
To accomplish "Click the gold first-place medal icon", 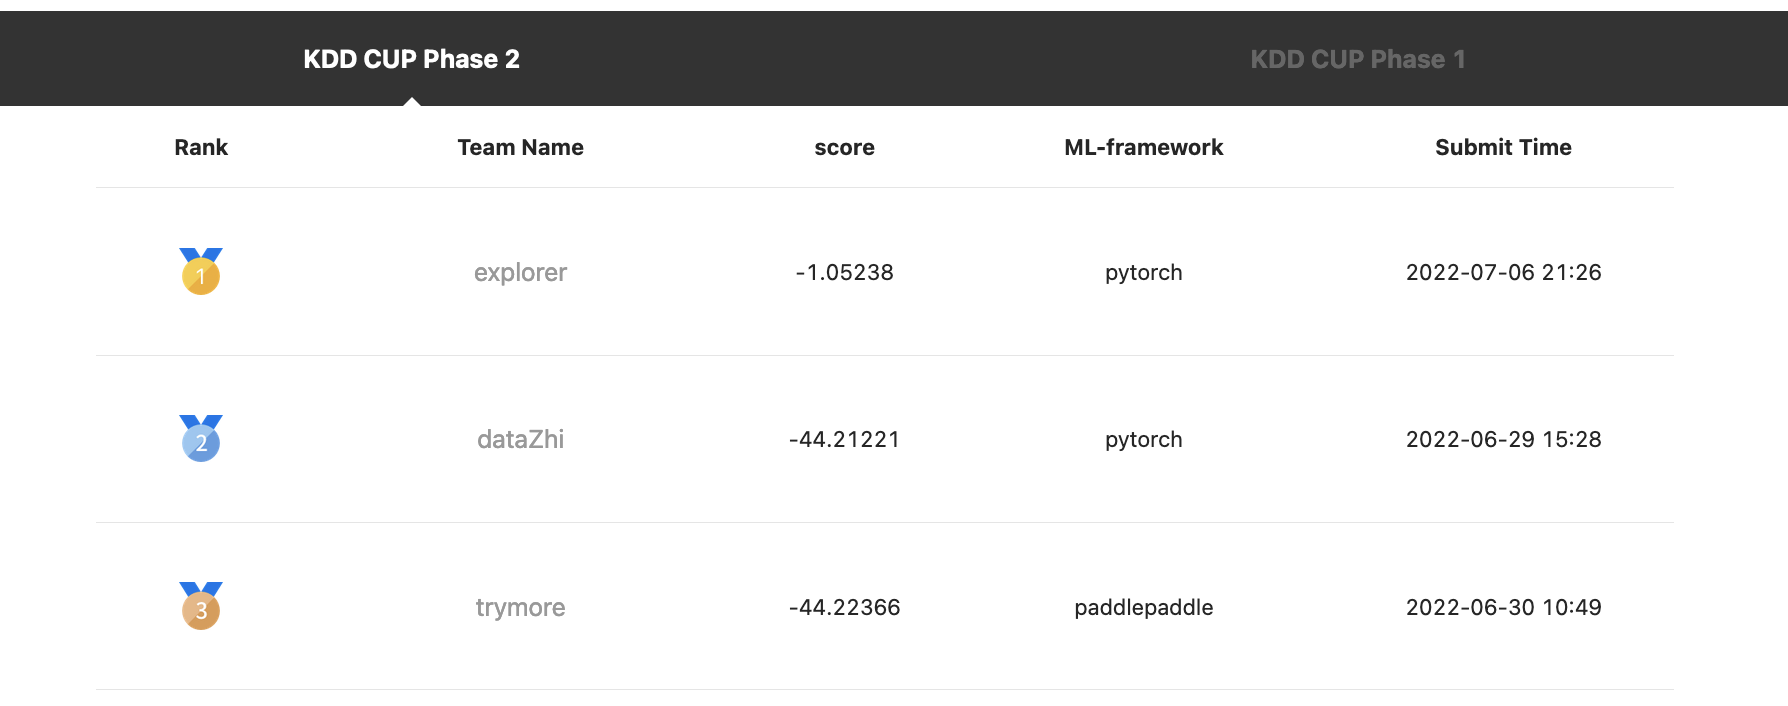I will 201,271.
